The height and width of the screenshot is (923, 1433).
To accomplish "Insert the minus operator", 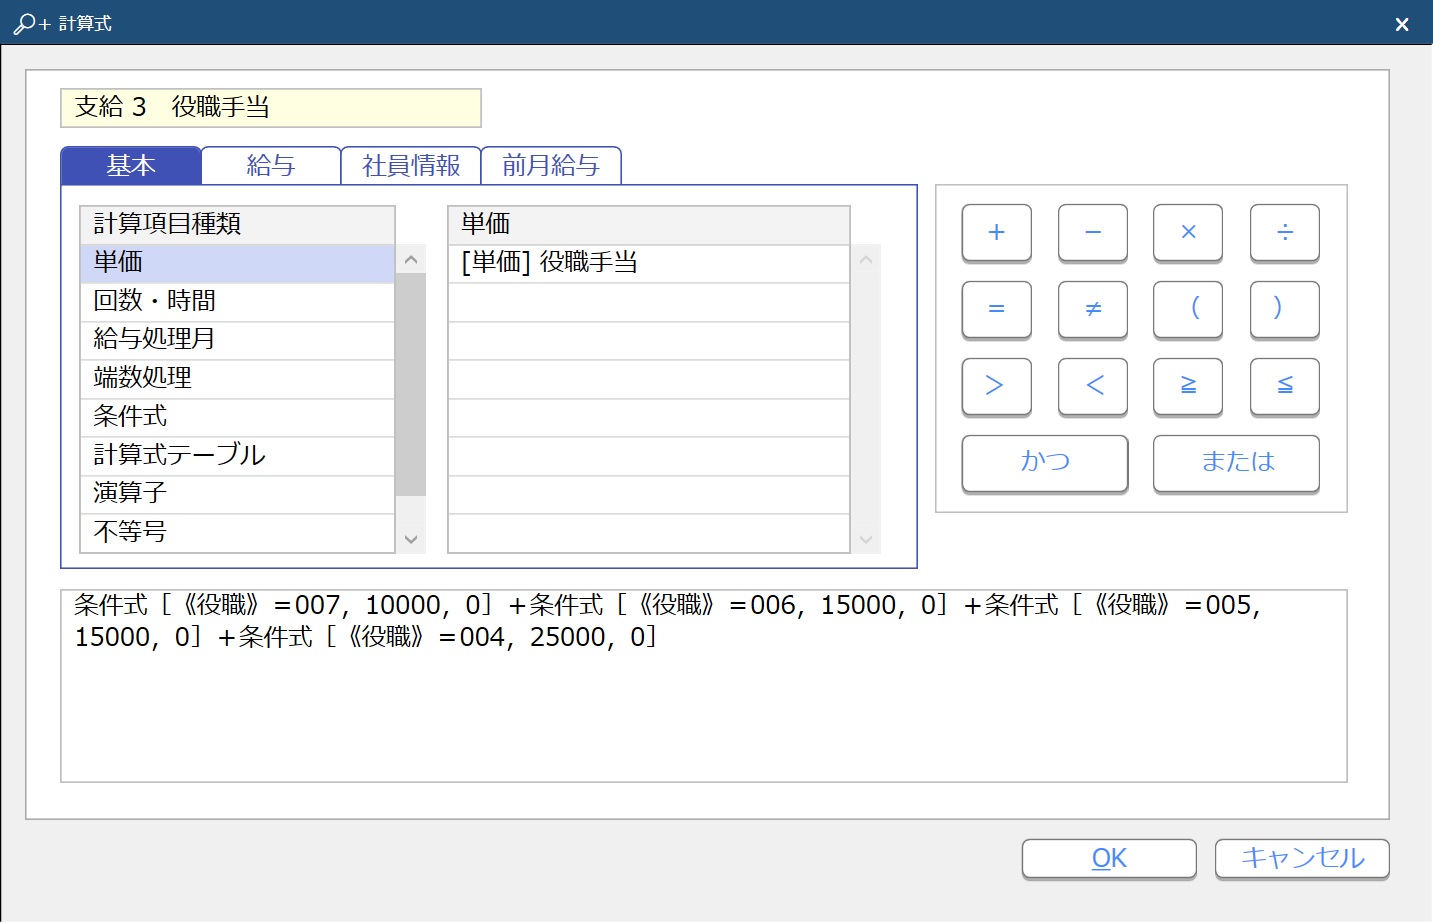I will tap(1092, 232).
